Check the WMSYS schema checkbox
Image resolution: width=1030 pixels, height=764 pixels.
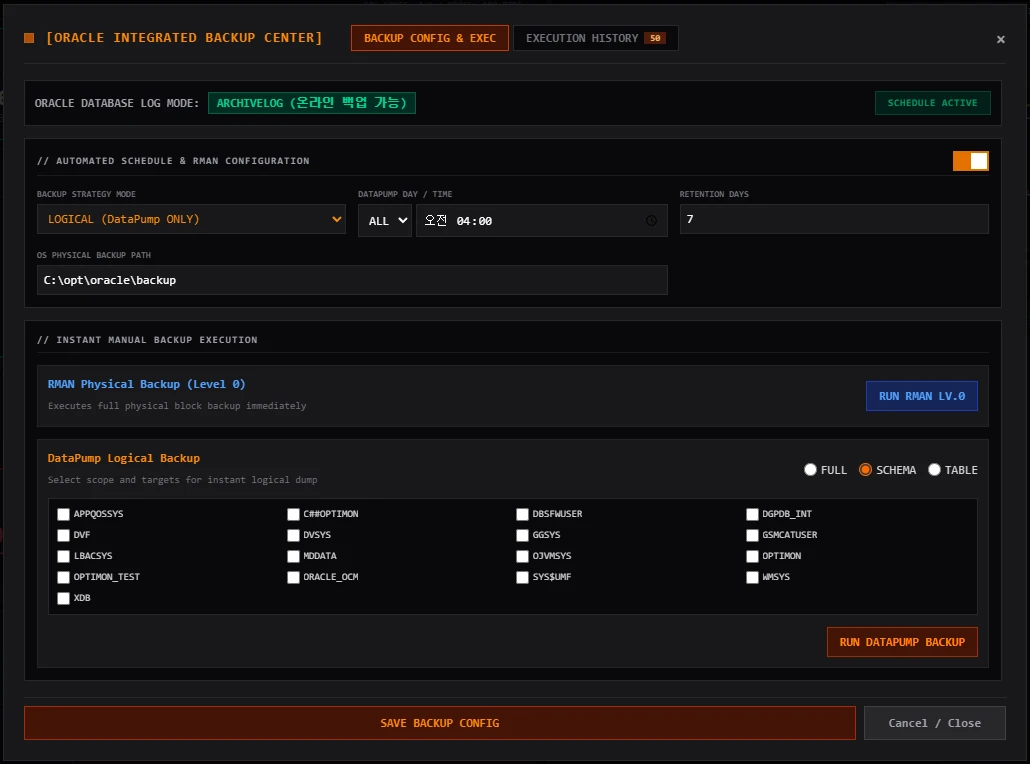pos(752,577)
